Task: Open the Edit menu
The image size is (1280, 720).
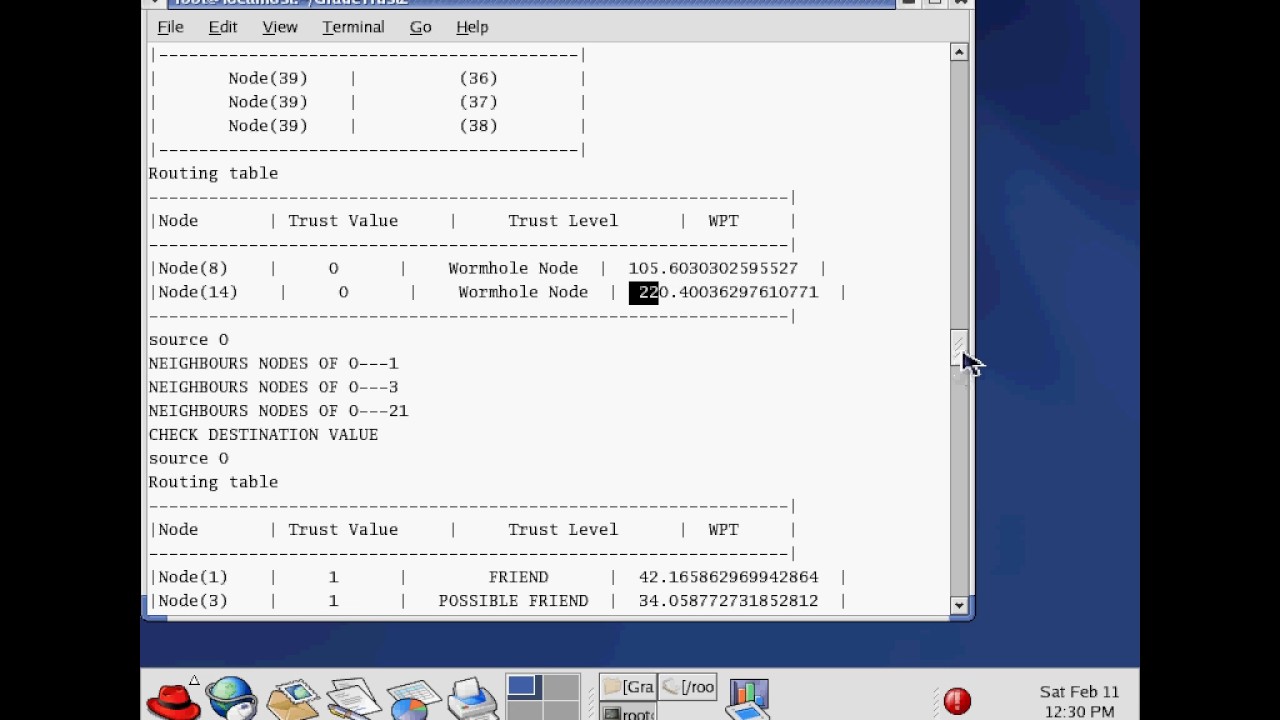Action: point(223,27)
